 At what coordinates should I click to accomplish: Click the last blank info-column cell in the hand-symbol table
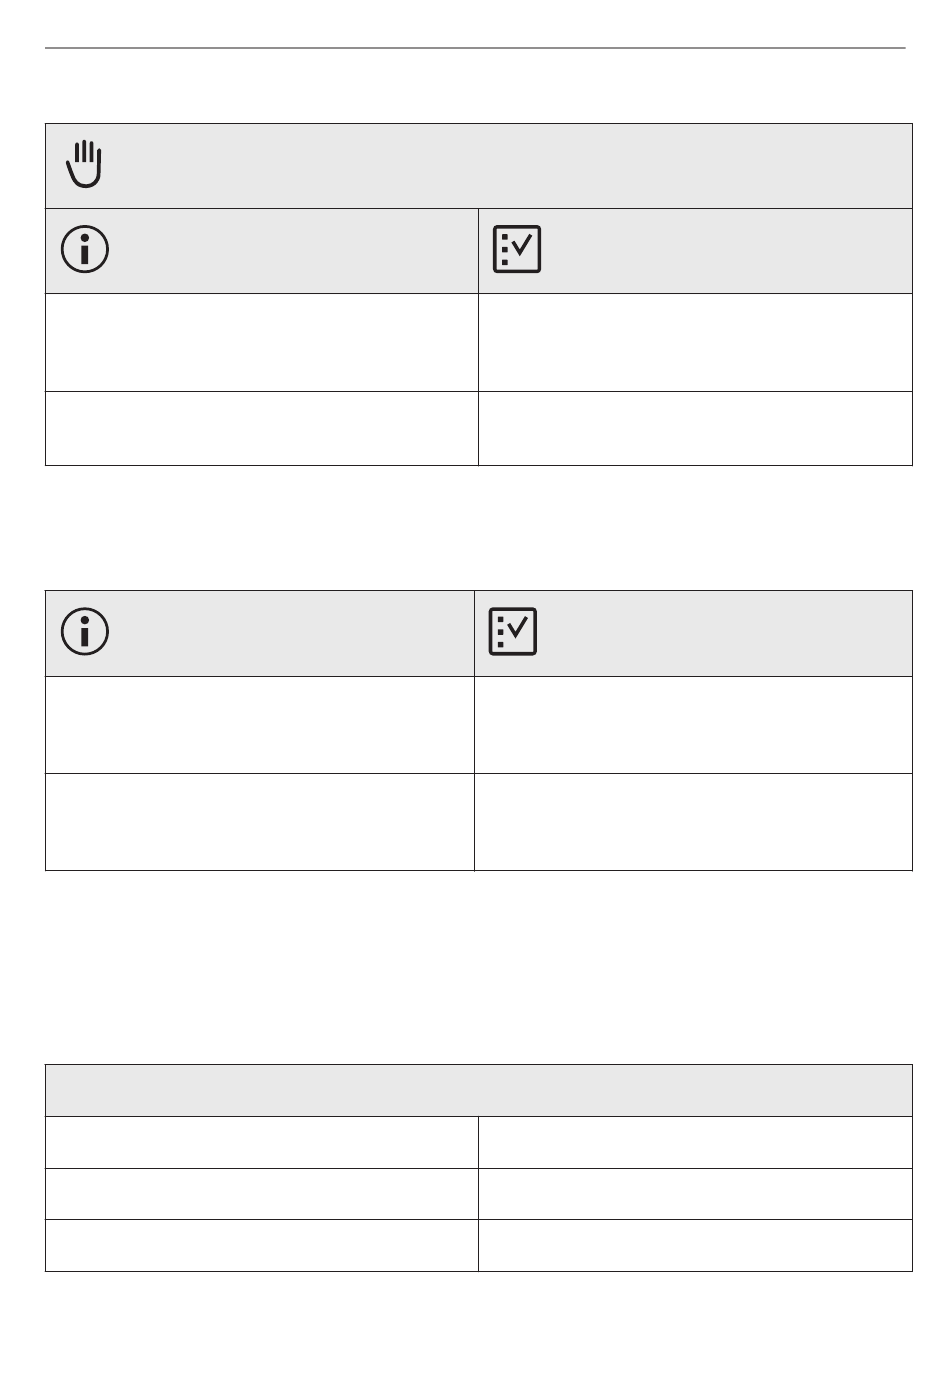(262, 428)
